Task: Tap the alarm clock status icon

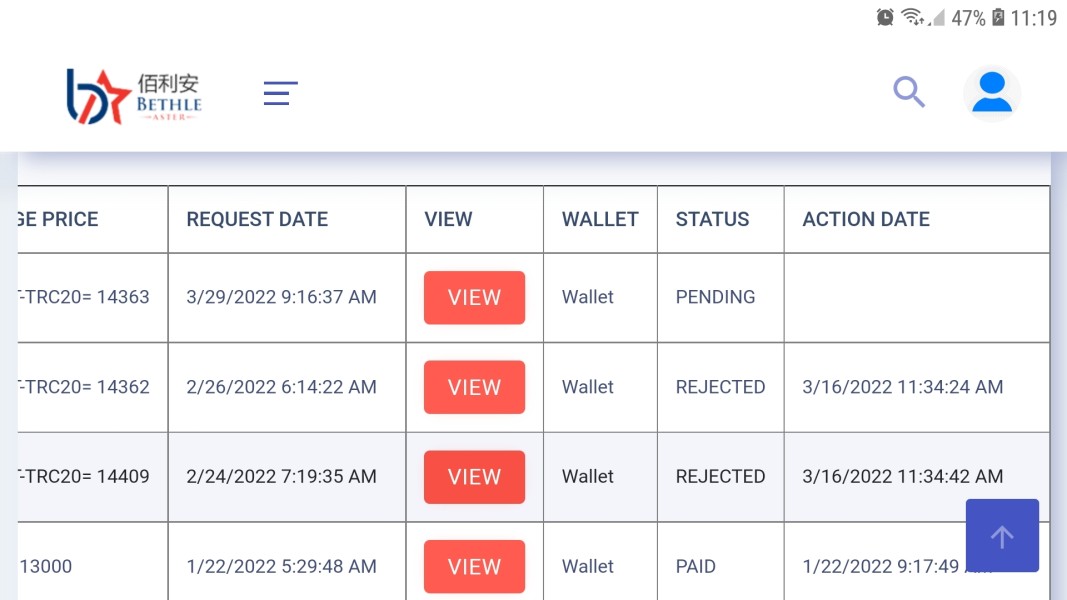Action: click(x=885, y=17)
